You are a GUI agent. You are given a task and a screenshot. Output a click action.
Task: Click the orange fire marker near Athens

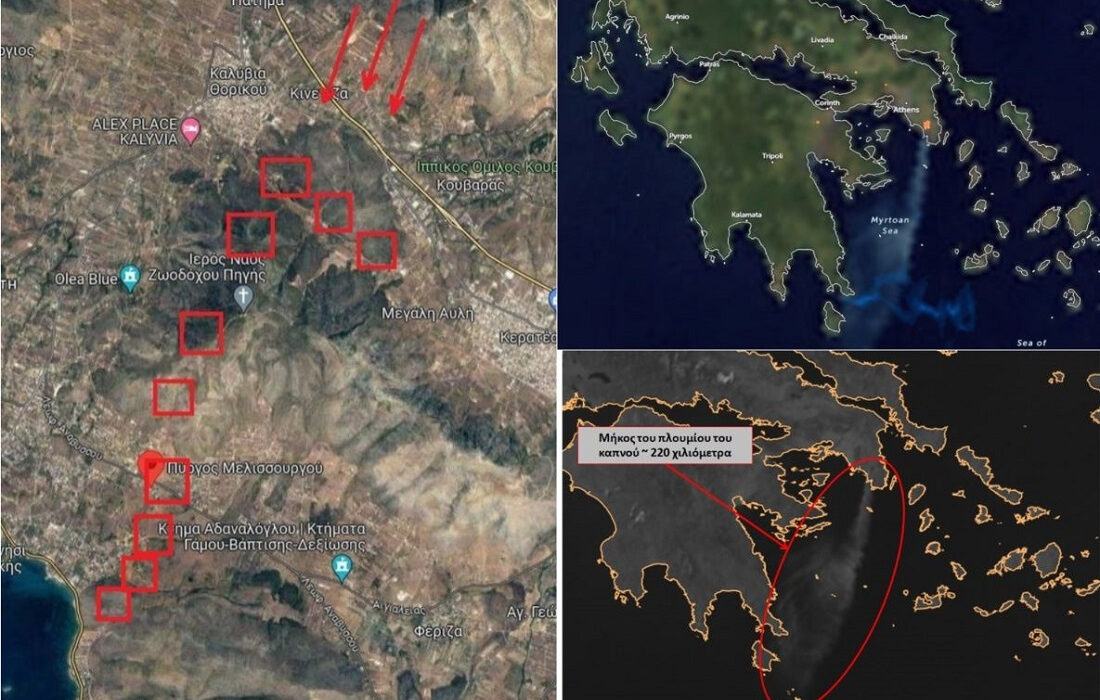click(x=927, y=125)
